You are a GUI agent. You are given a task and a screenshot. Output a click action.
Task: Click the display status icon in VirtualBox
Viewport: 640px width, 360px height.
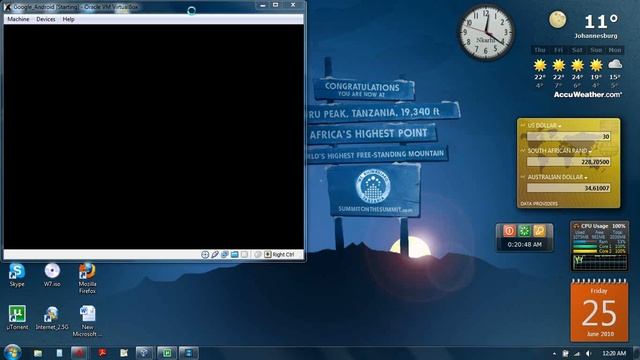[244, 254]
